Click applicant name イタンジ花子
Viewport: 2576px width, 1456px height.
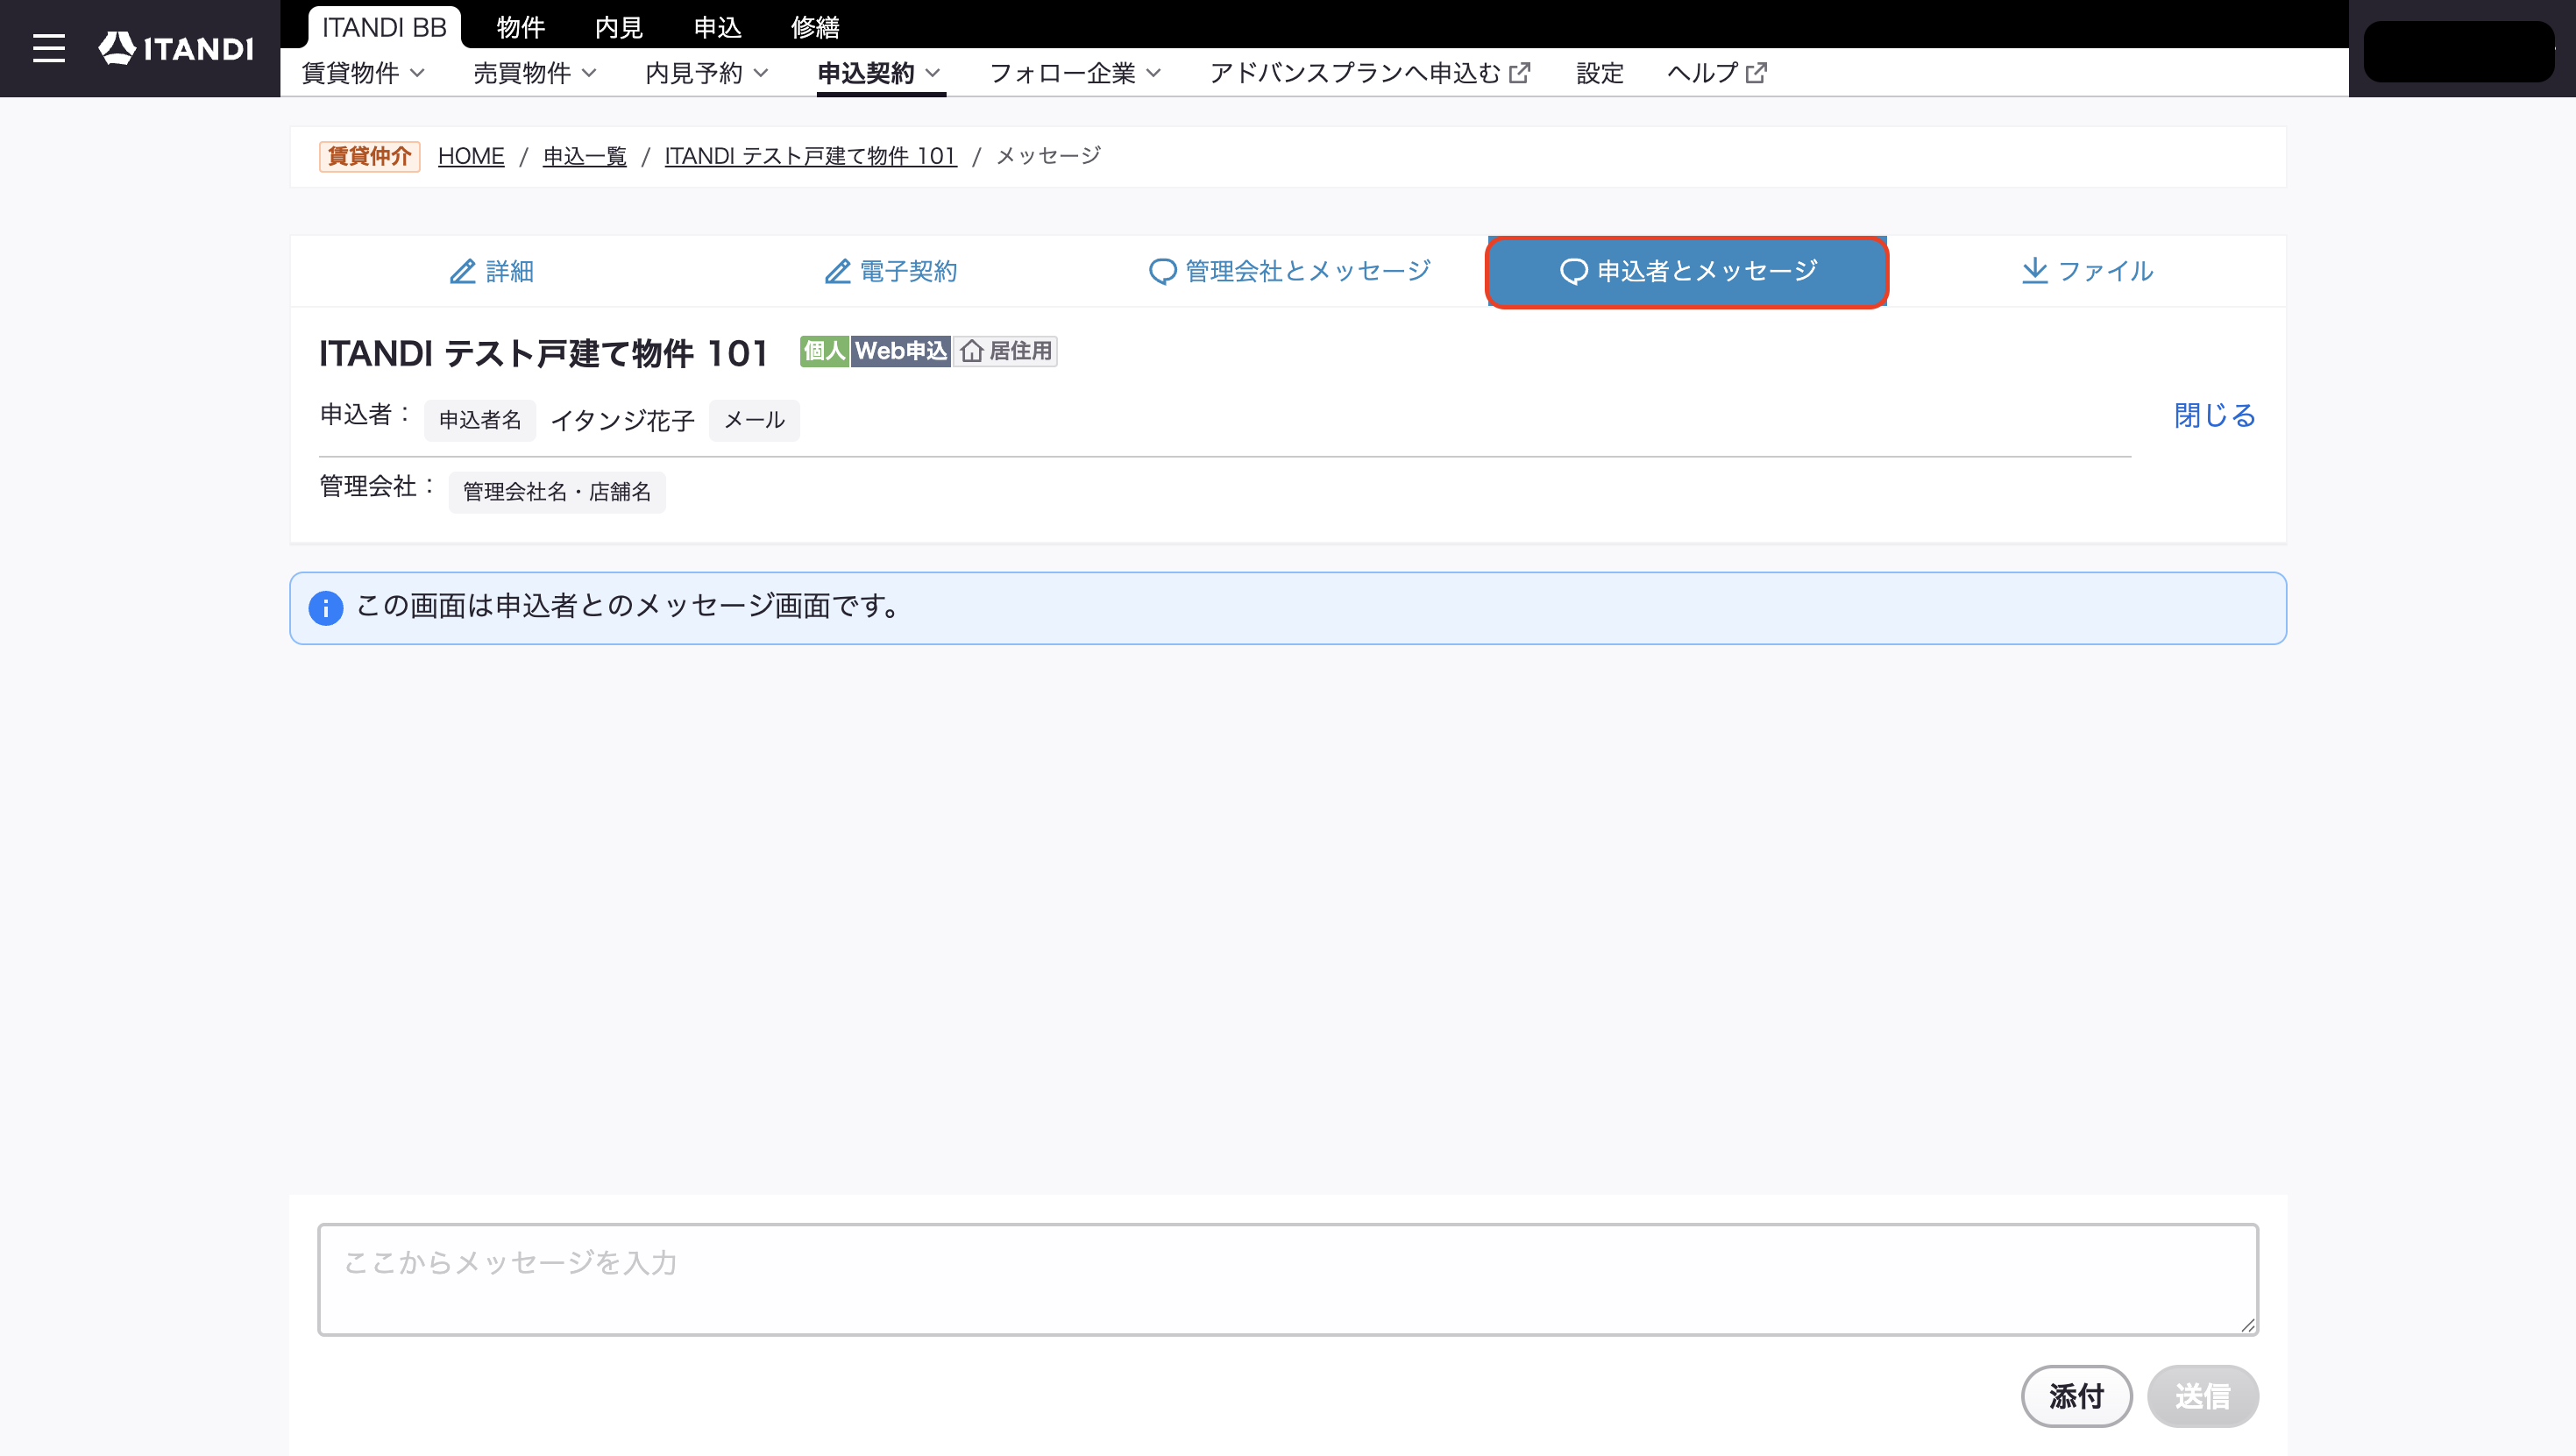tap(623, 420)
